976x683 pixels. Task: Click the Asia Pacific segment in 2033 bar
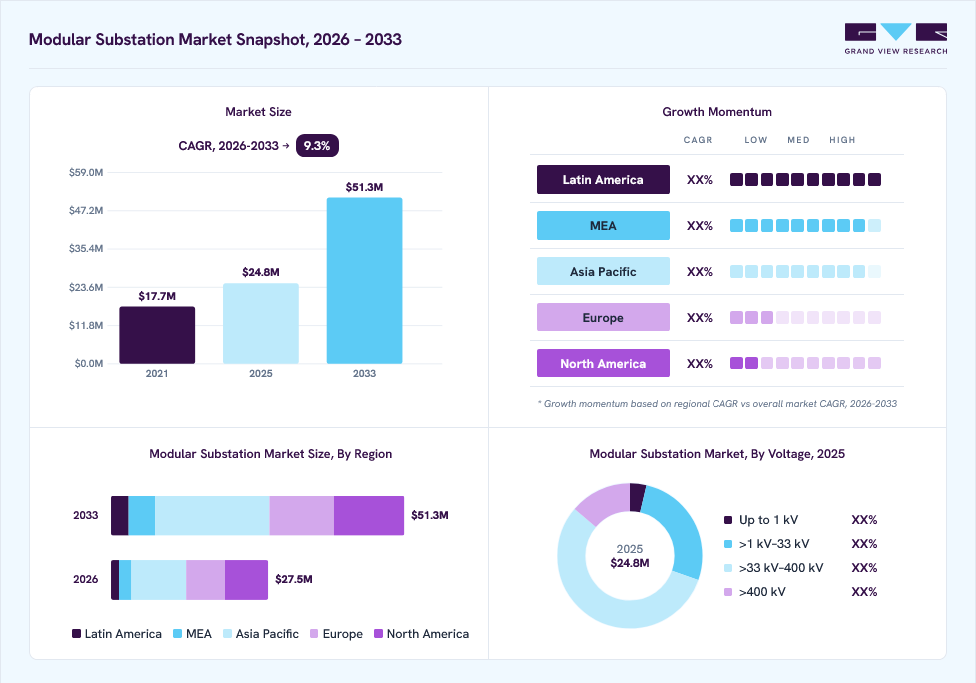click(212, 516)
